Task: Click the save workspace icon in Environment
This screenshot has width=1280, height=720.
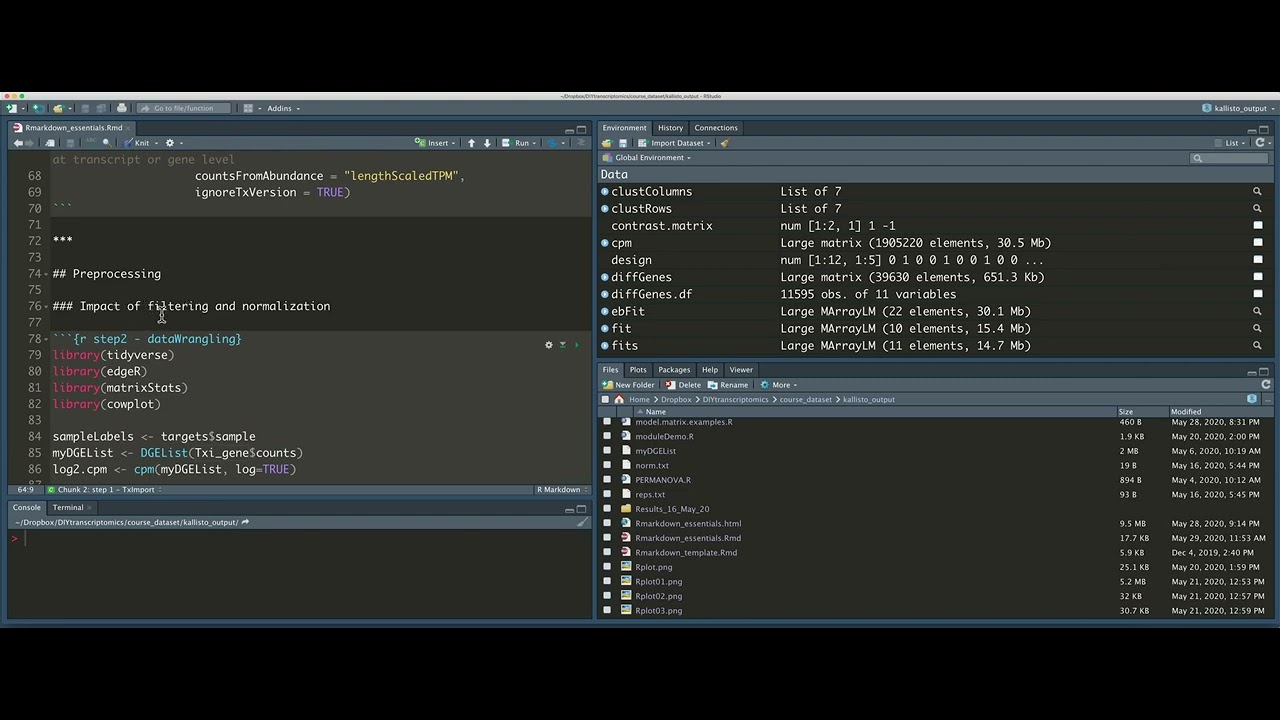Action: (622, 143)
